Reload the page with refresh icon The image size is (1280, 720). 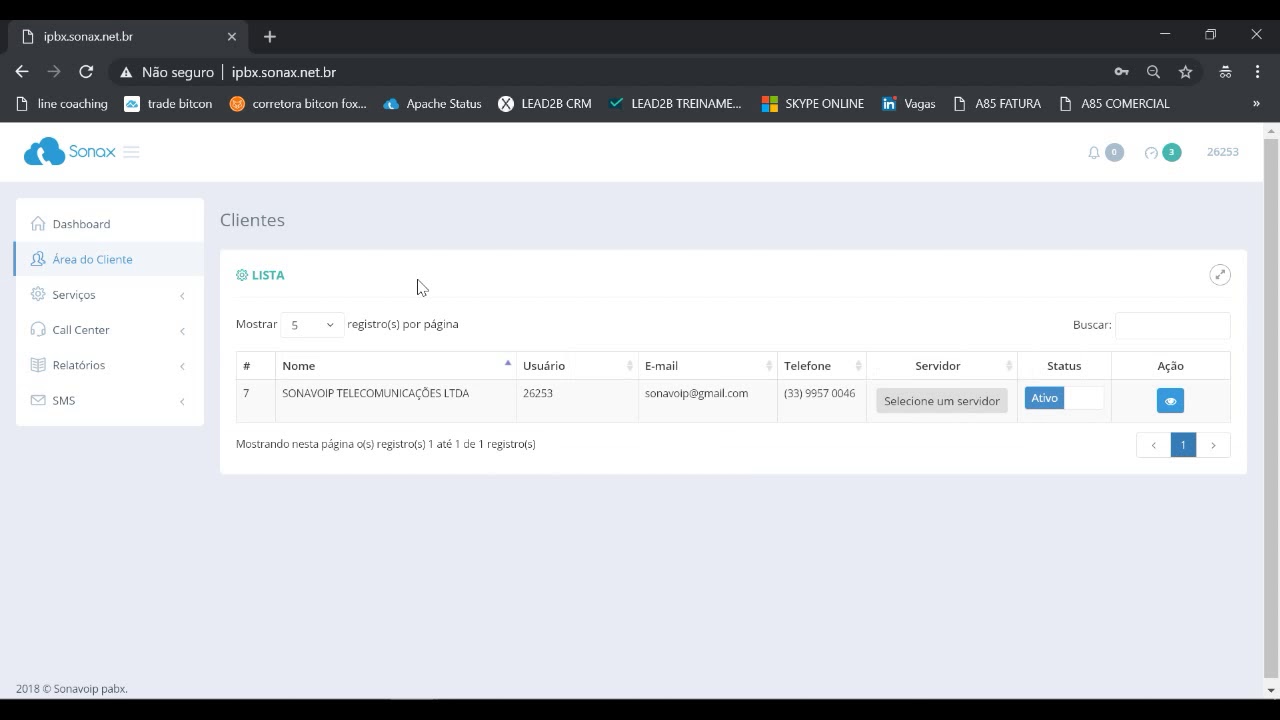86,72
